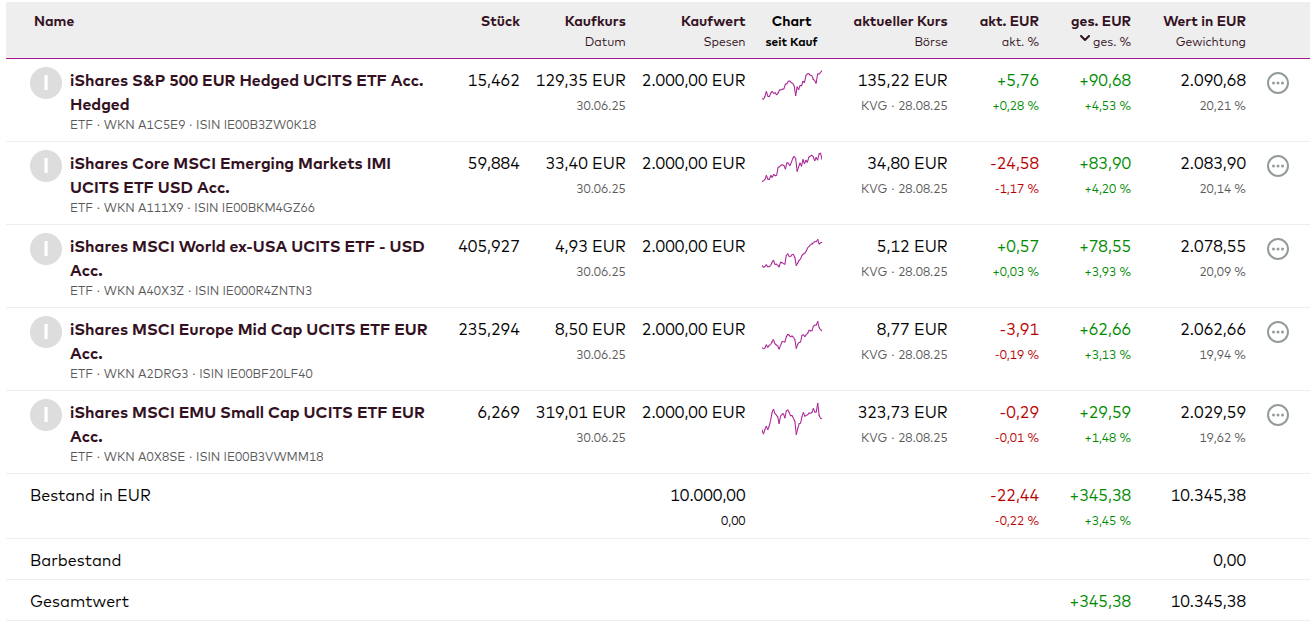Click alert icon beside Emerging Markets IMI ETF
This screenshot has width=1313, height=629.
[x=46, y=166]
